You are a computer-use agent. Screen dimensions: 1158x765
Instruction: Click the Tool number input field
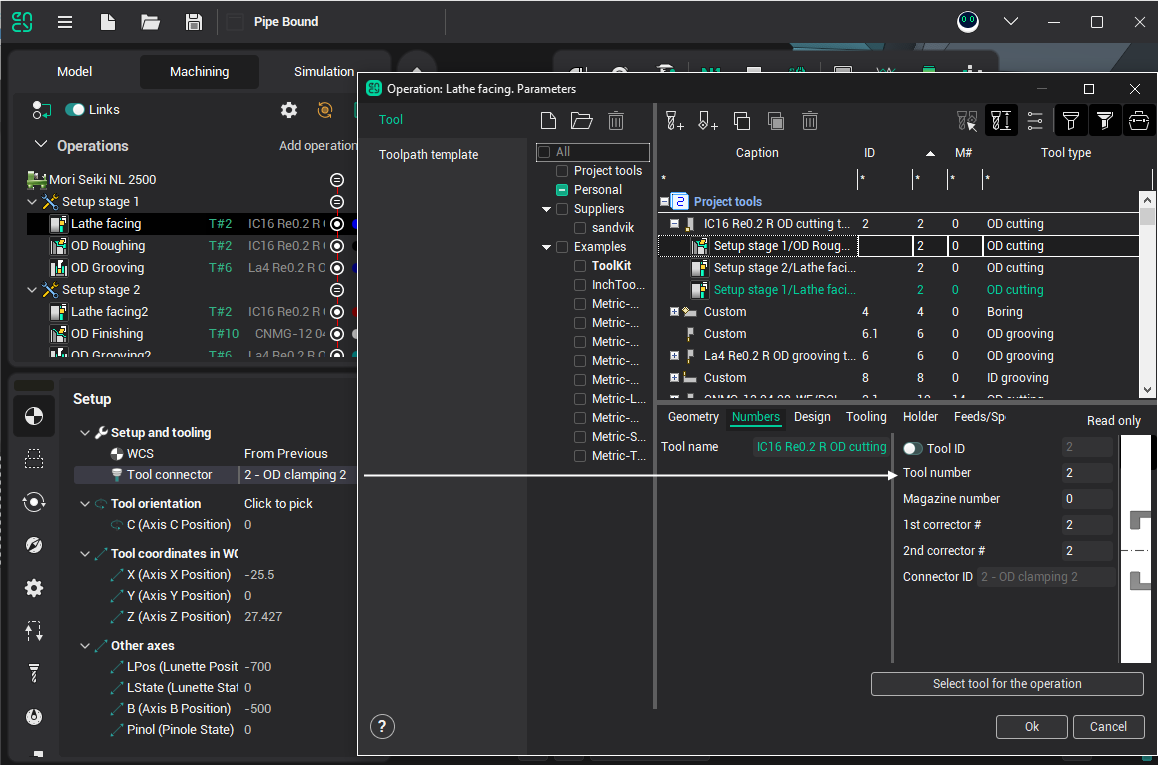click(1086, 473)
